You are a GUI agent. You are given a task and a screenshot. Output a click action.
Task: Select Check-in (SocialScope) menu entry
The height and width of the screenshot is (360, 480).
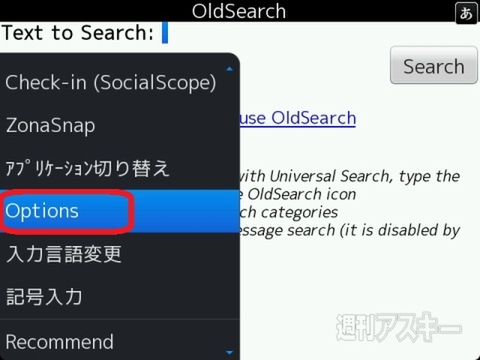[x=120, y=82]
